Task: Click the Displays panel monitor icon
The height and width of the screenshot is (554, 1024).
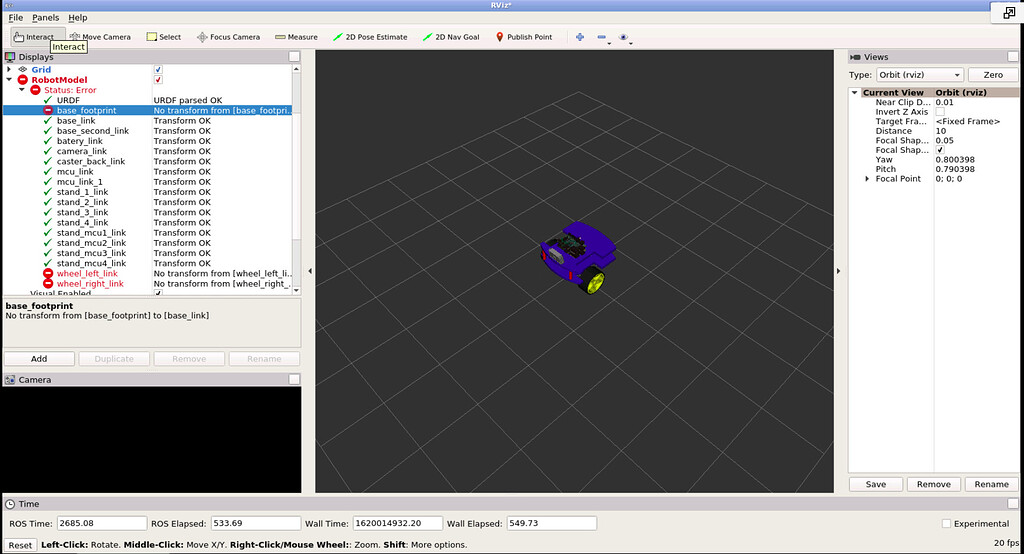Action: tap(10, 57)
